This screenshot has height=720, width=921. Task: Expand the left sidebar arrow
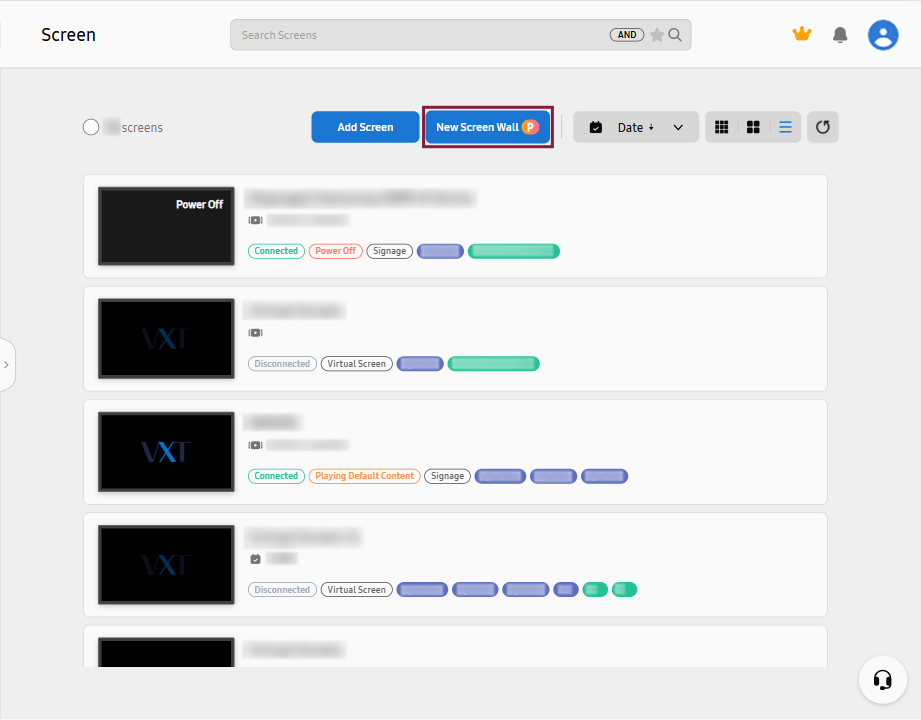tap(6, 365)
